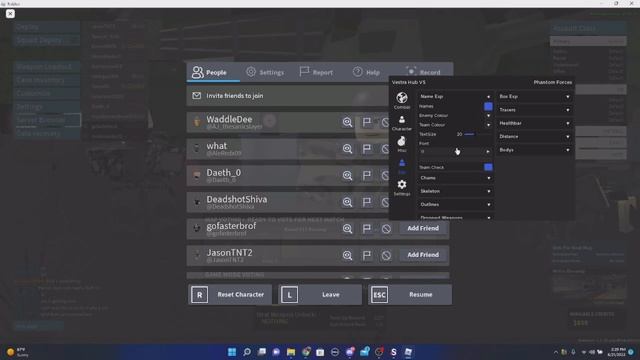Select the highlighted ESP section icon in Vestra Hub
The image size is (640, 360).
click(x=402, y=166)
